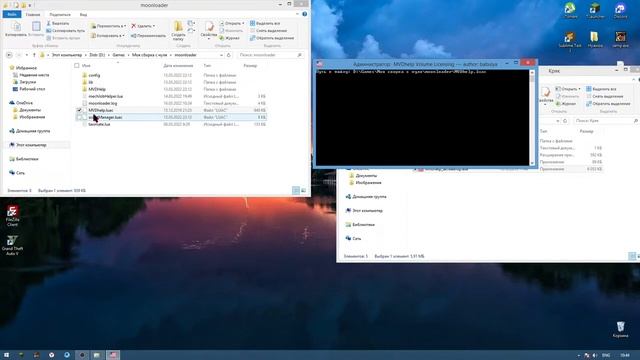Screen dimensions: 640x360
Task: Click the moonloader search field
Action: (x=271, y=55)
